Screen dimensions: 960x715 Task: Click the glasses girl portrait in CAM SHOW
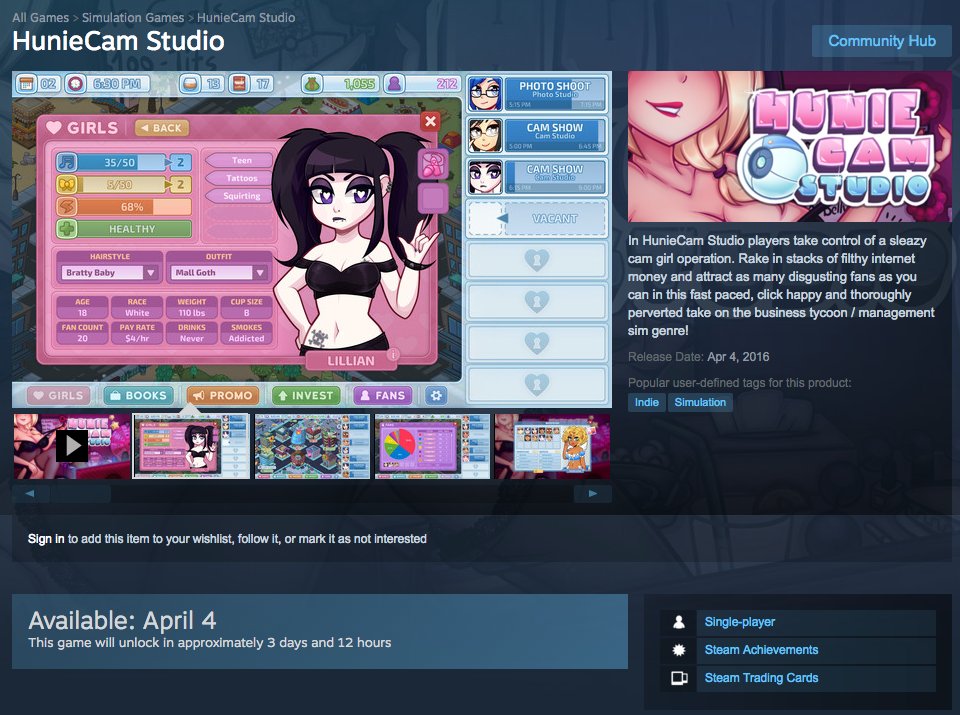pyautogui.click(x=486, y=135)
